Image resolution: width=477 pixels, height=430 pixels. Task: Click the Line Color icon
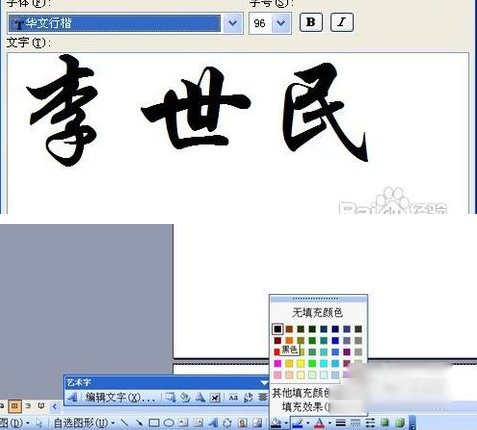[x=298, y=423]
